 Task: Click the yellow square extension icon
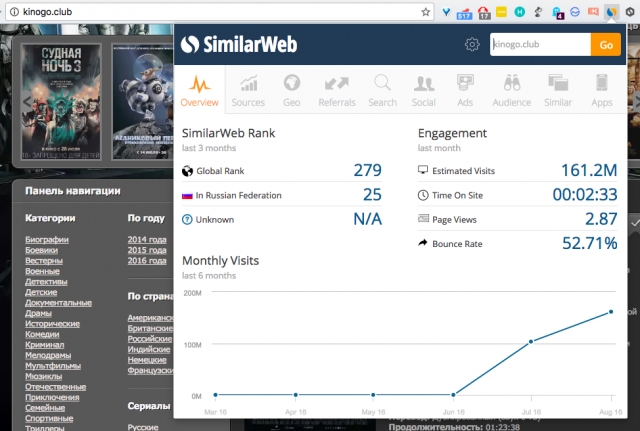[x=501, y=12]
